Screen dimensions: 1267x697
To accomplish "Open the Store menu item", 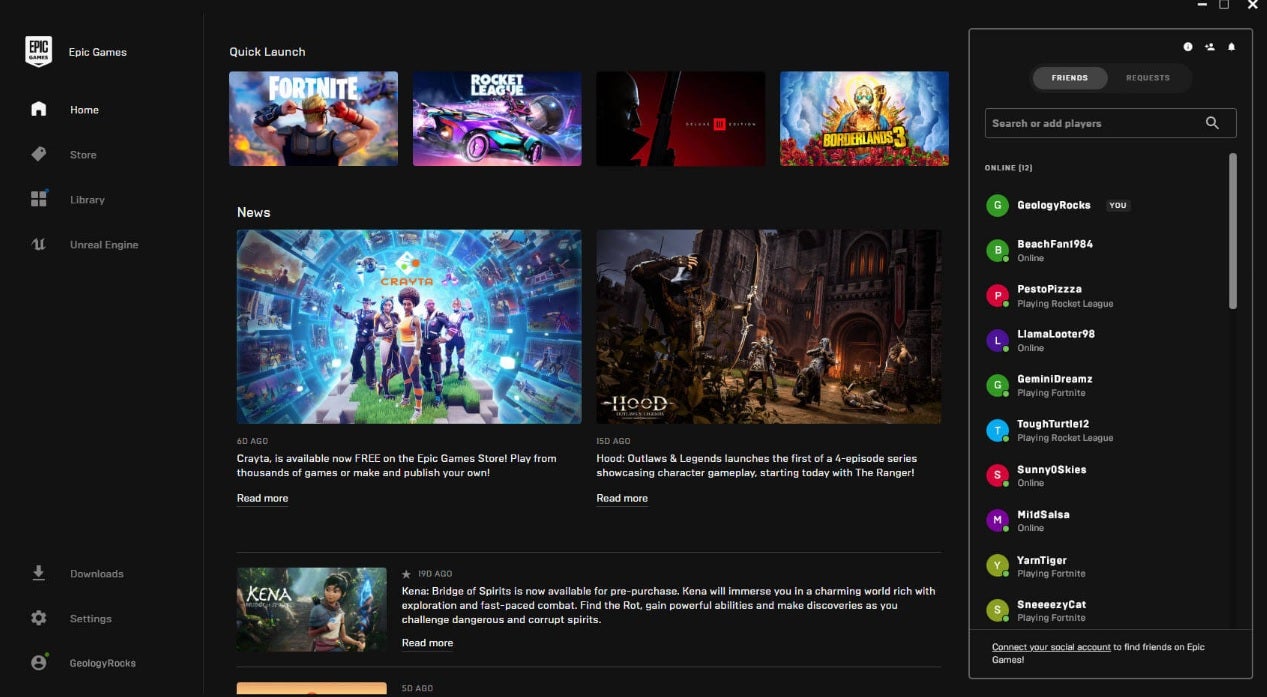I will click(x=83, y=155).
